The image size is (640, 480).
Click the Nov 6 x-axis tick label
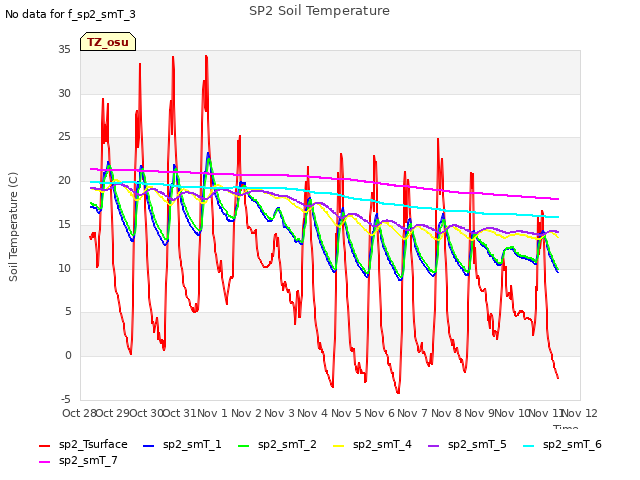380,413
